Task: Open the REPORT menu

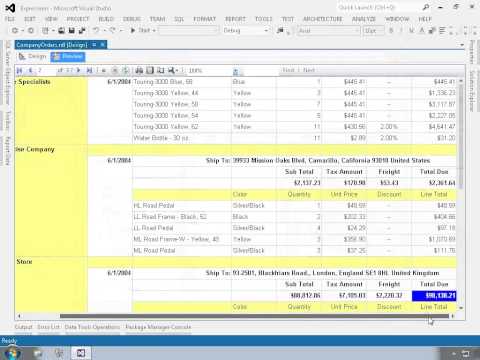Action: [235, 19]
